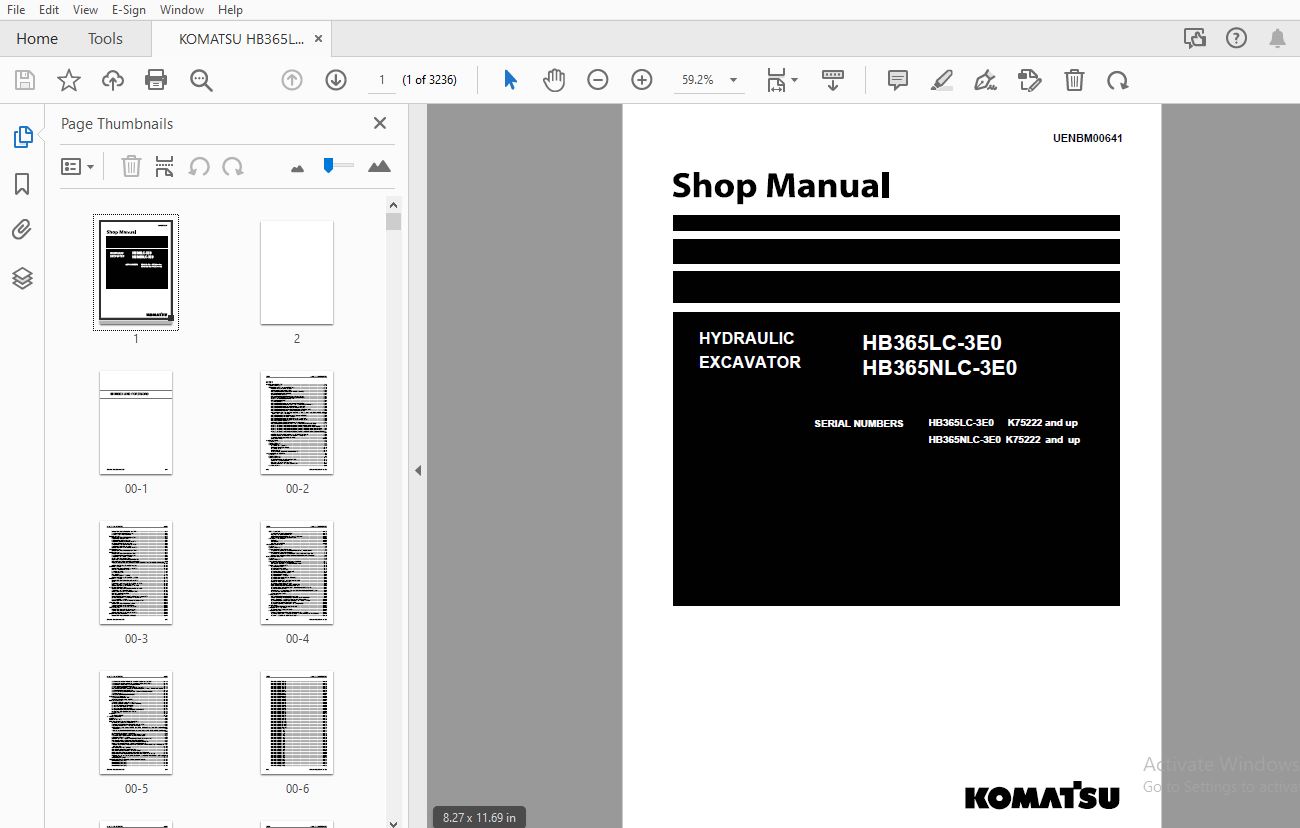Screen dimensions: 1300x828
Task: Add a sticky note comment
Action: coord(898,80)
